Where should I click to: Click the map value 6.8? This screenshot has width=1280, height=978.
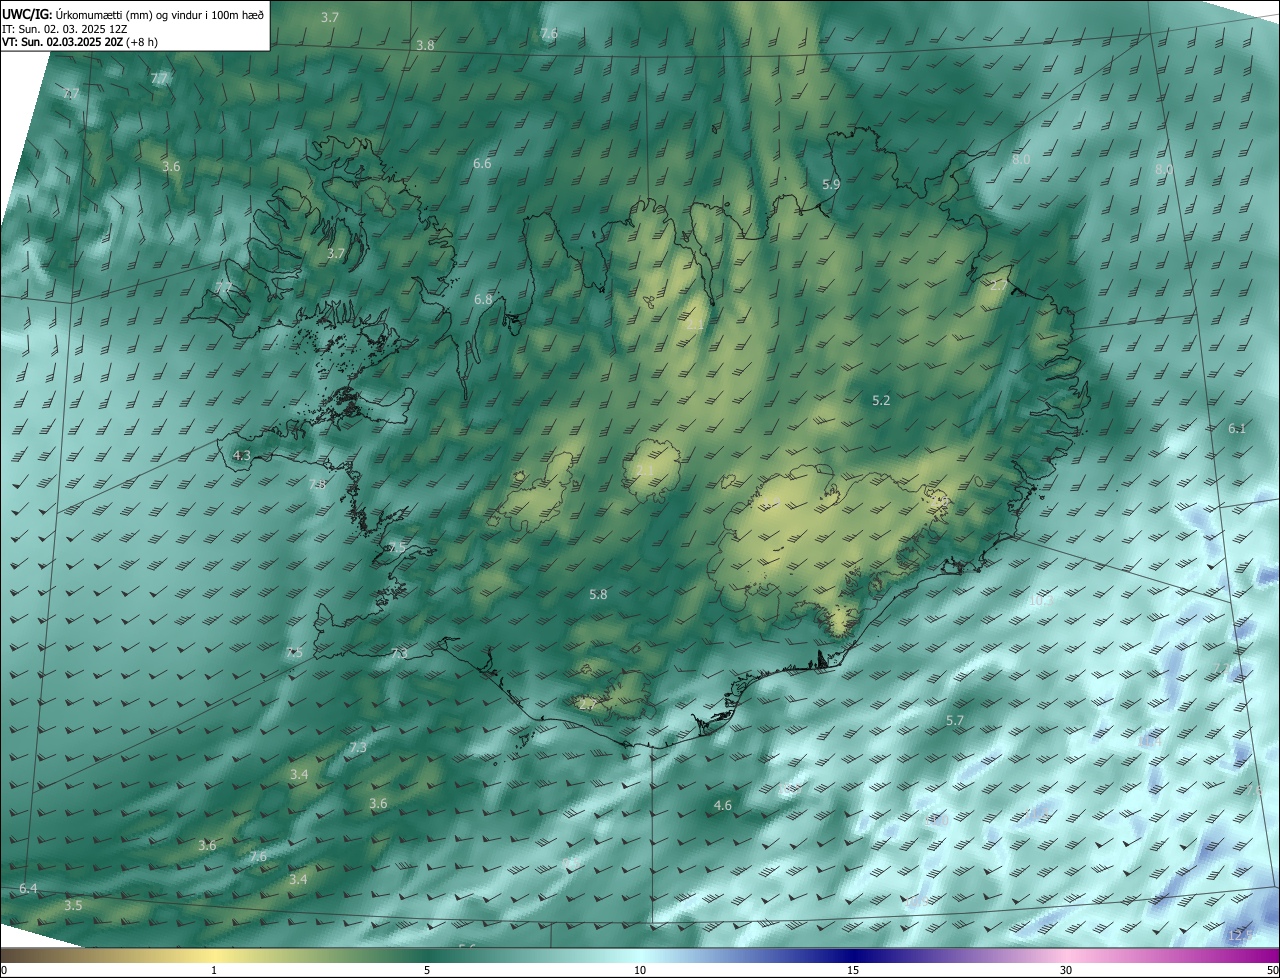pyautogui.click(x=483, y=299)
